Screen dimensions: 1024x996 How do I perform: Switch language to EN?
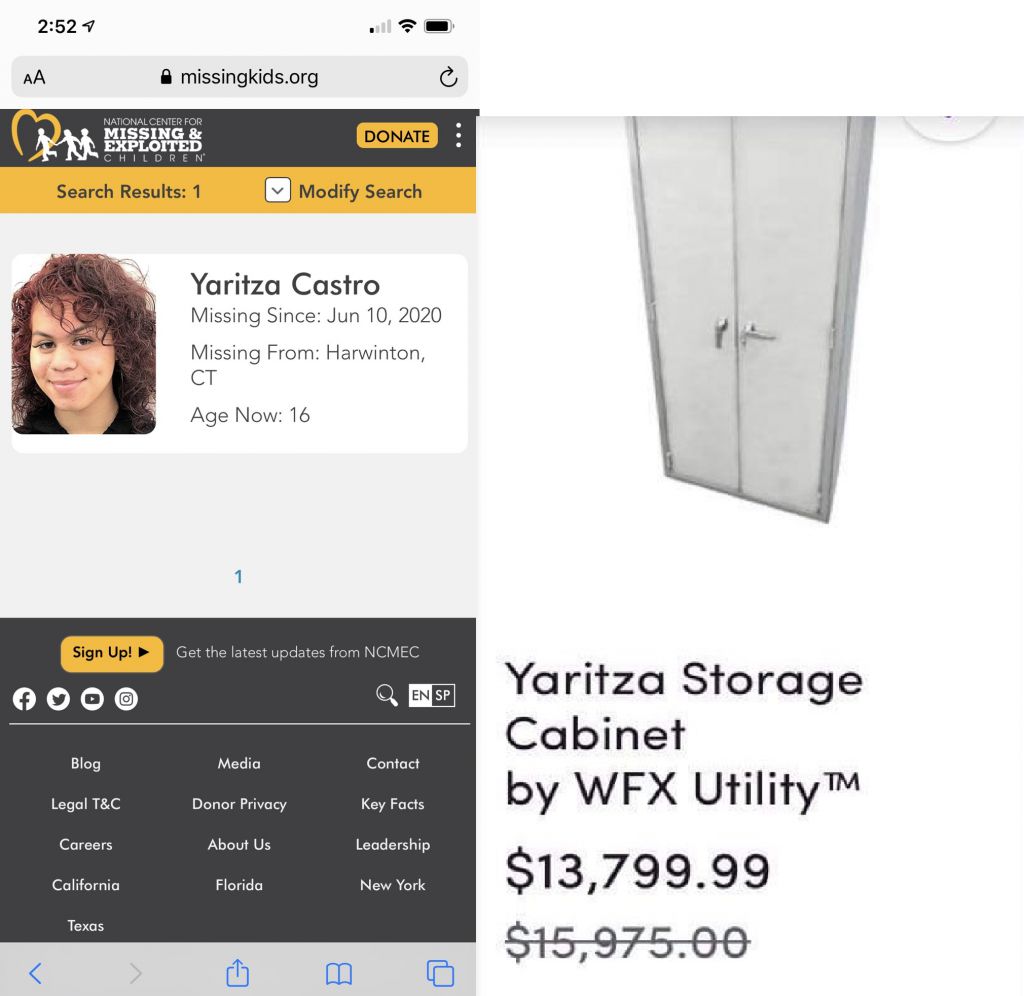click(x=420, y=695)
